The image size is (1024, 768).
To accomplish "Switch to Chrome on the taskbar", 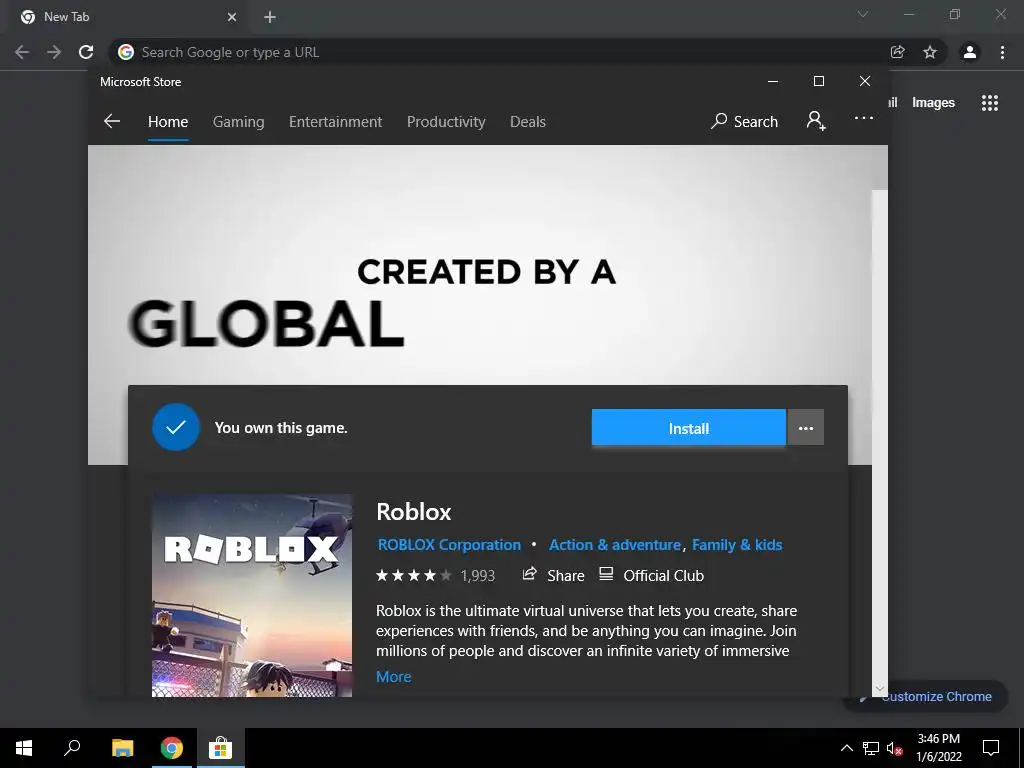I will 172,748.
